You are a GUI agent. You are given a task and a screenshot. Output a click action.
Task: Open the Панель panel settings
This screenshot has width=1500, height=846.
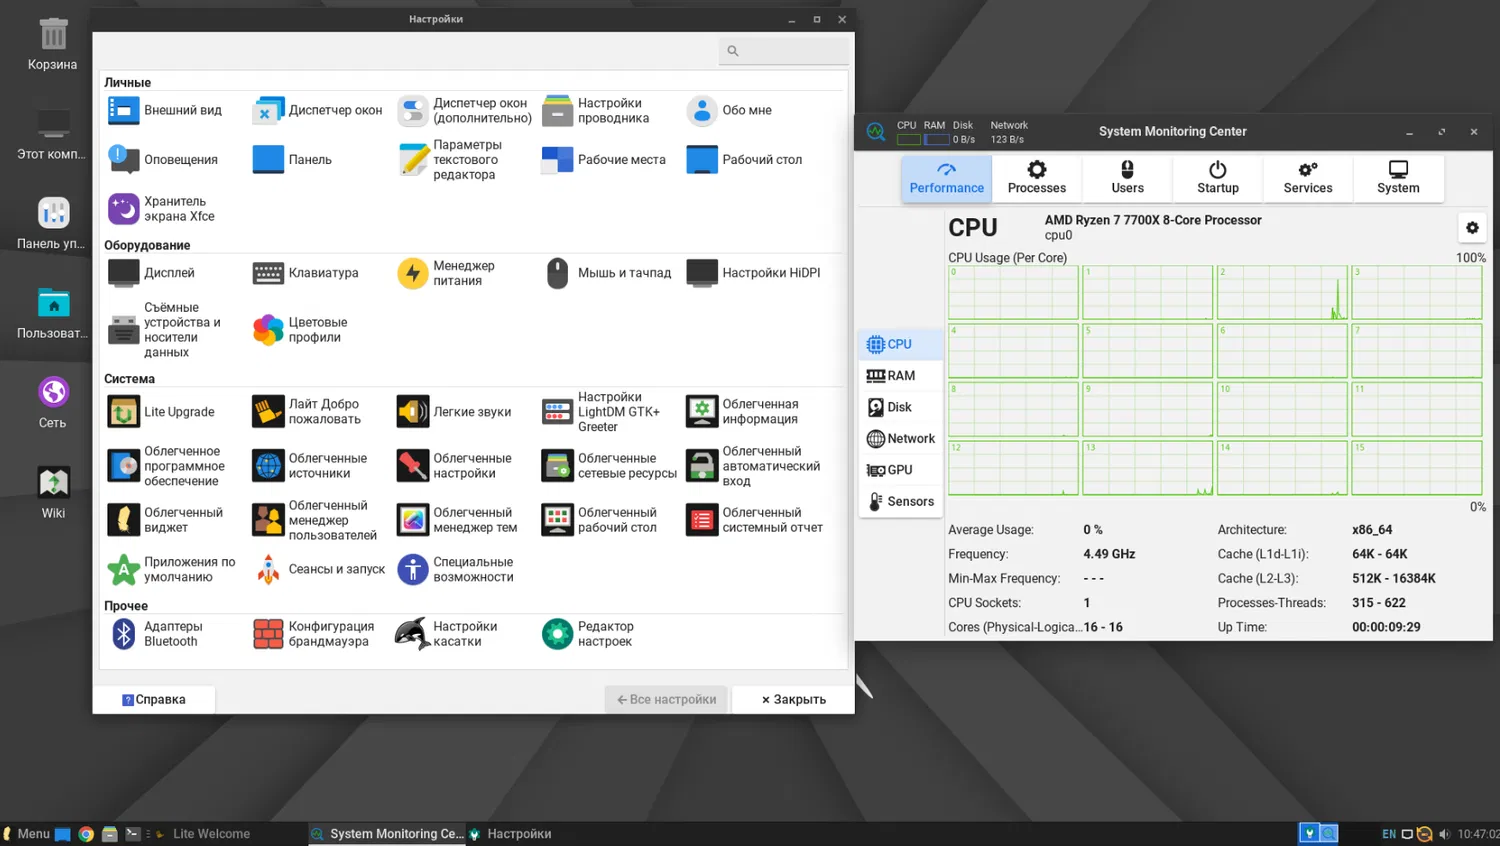click(292, 159)
